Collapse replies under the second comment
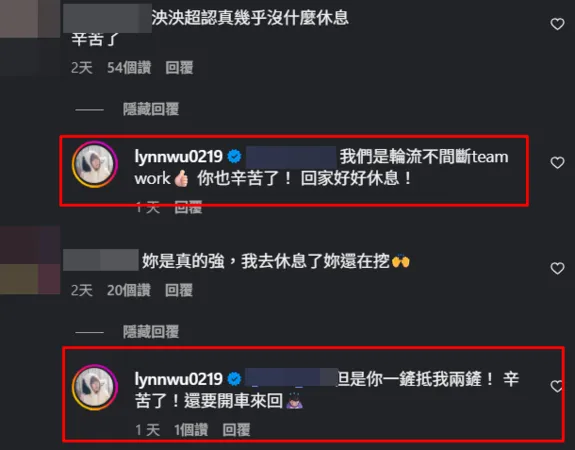 tap(151, 332)
